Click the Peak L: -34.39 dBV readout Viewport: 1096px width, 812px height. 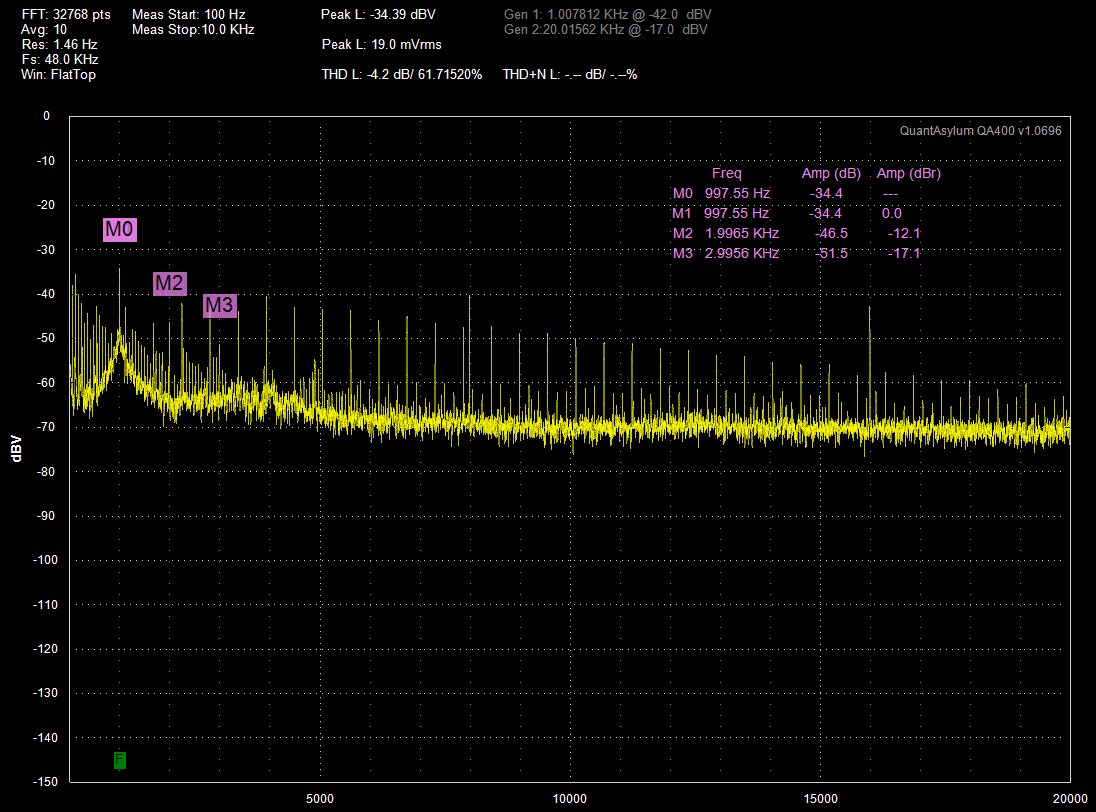tap(378, 14)
